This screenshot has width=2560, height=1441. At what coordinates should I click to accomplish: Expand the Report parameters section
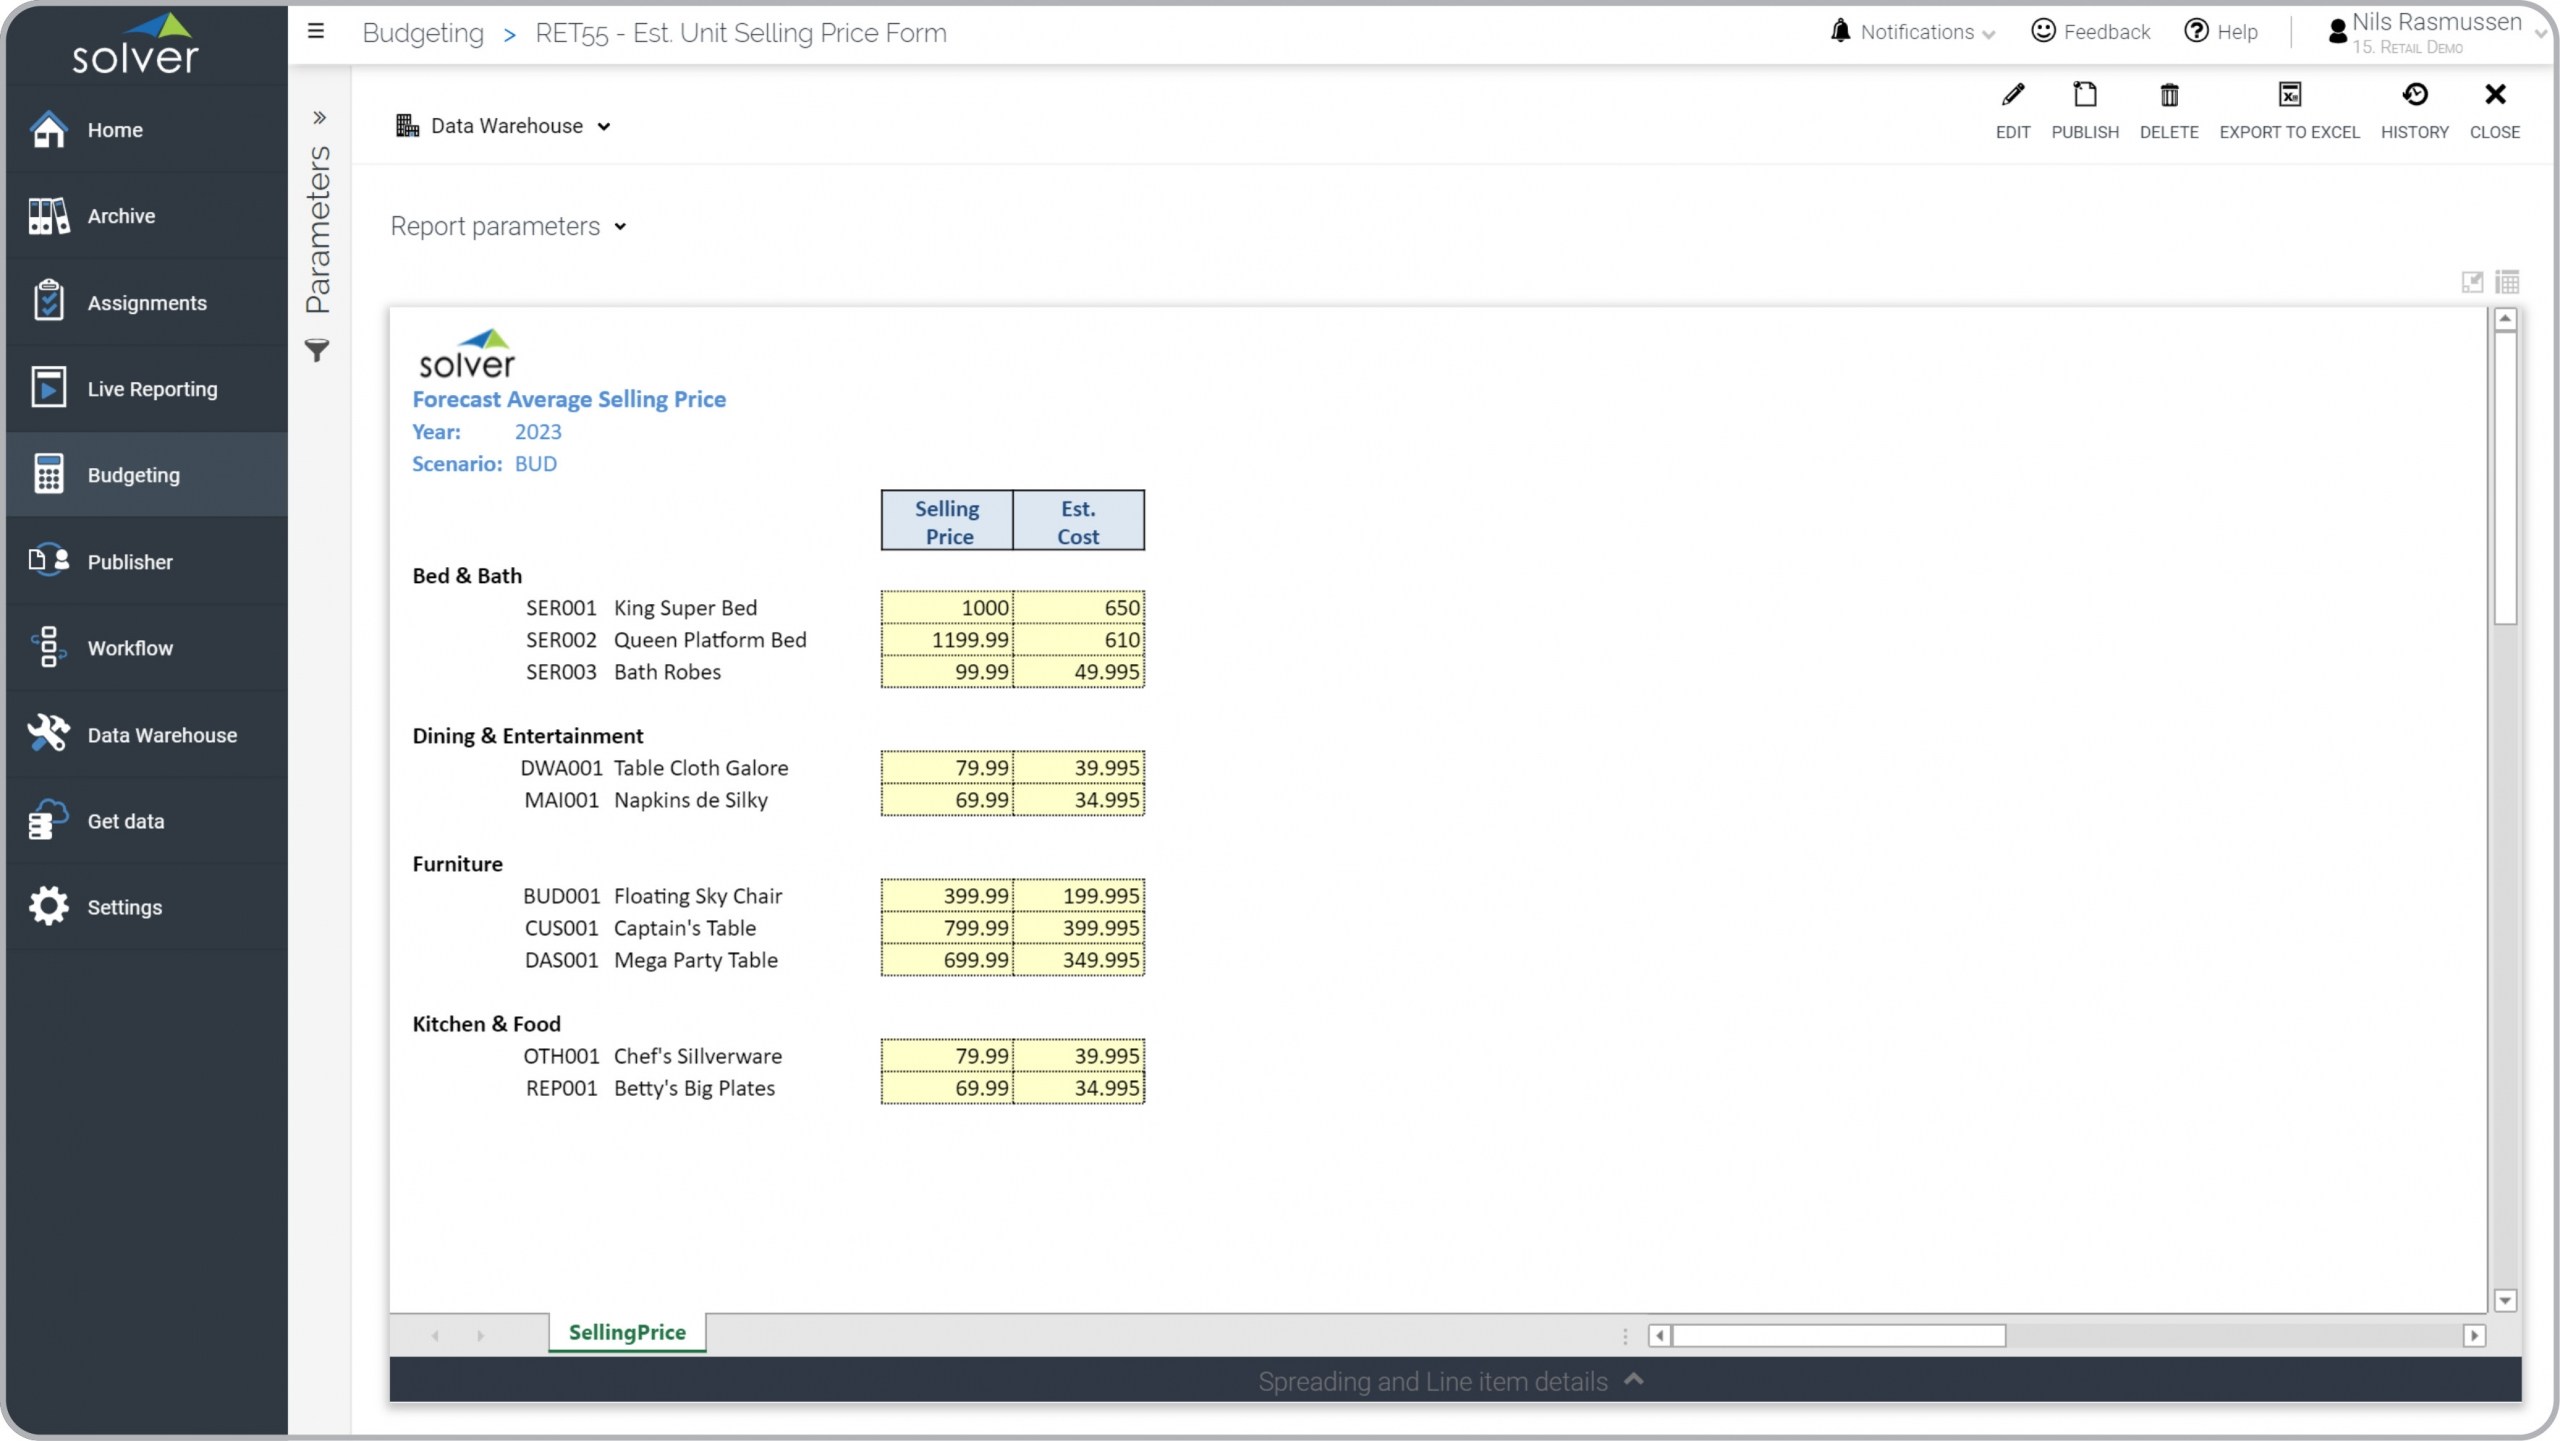pyautogui.click(x=508, y=227)
